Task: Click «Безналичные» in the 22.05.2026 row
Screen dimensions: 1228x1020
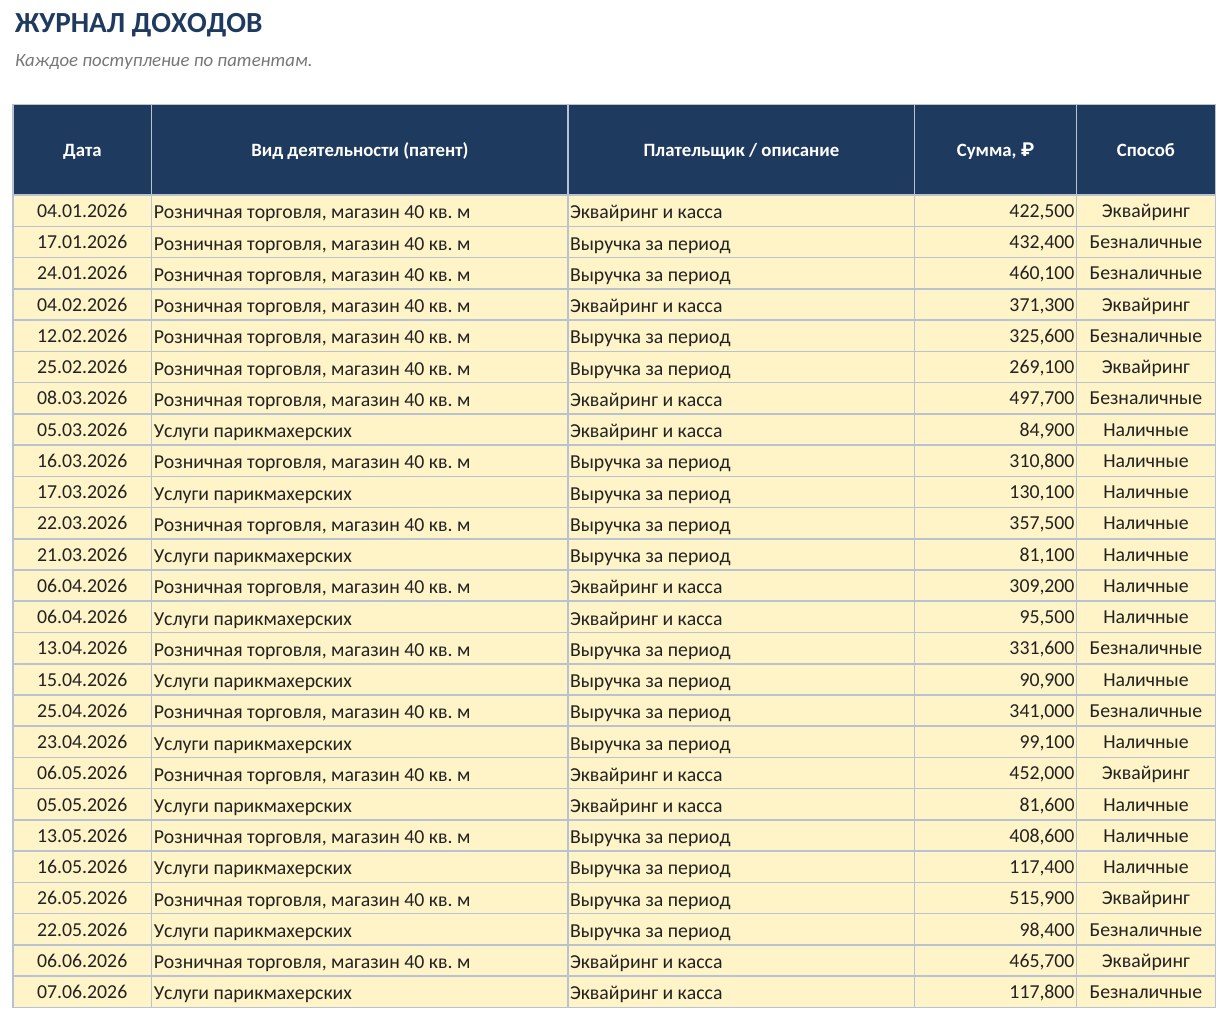Action: 1145,930
